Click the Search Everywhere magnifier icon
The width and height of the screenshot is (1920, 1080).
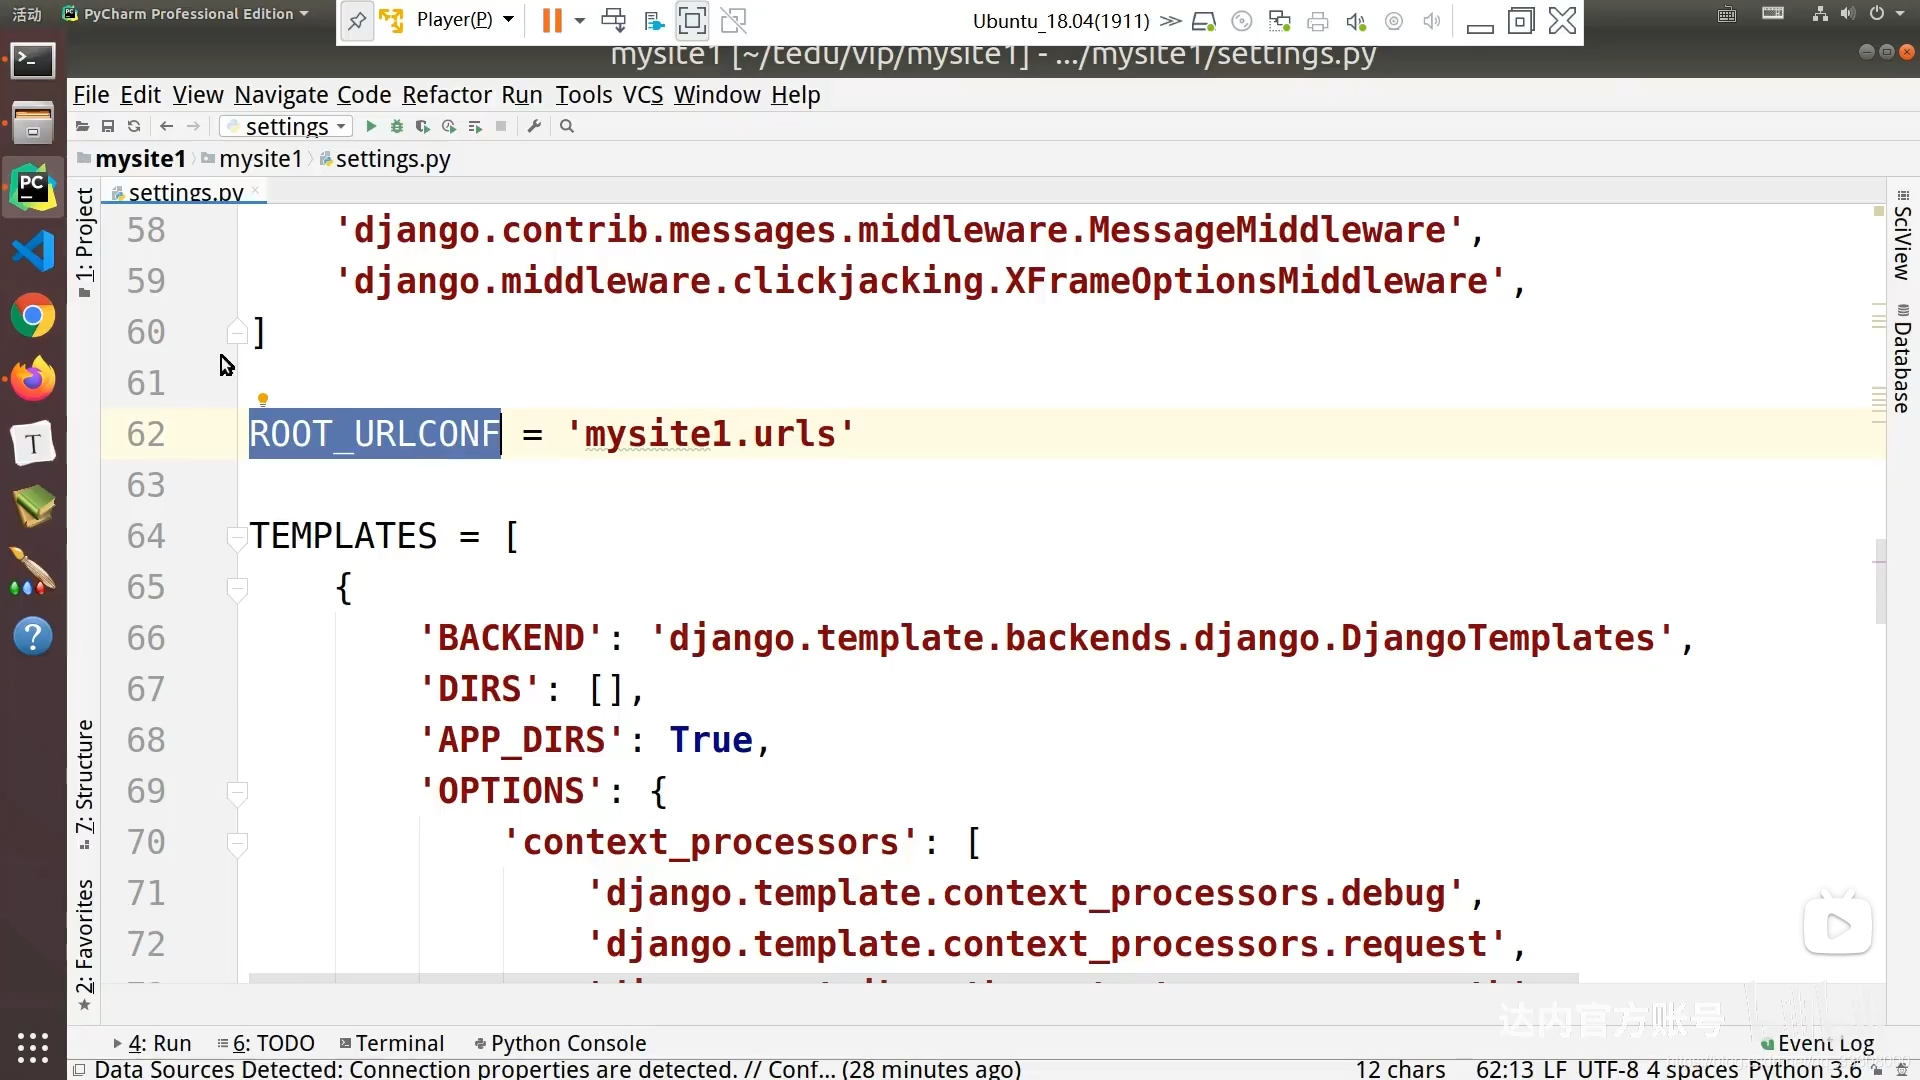567,126
